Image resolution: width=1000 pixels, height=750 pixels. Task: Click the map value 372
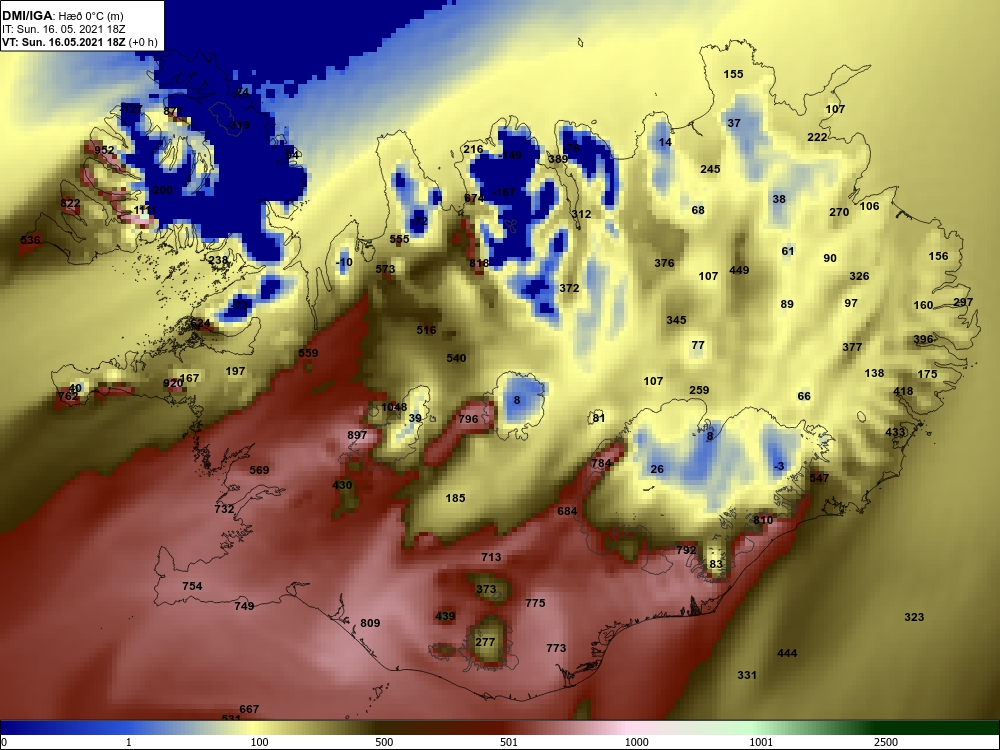(569, 288)
